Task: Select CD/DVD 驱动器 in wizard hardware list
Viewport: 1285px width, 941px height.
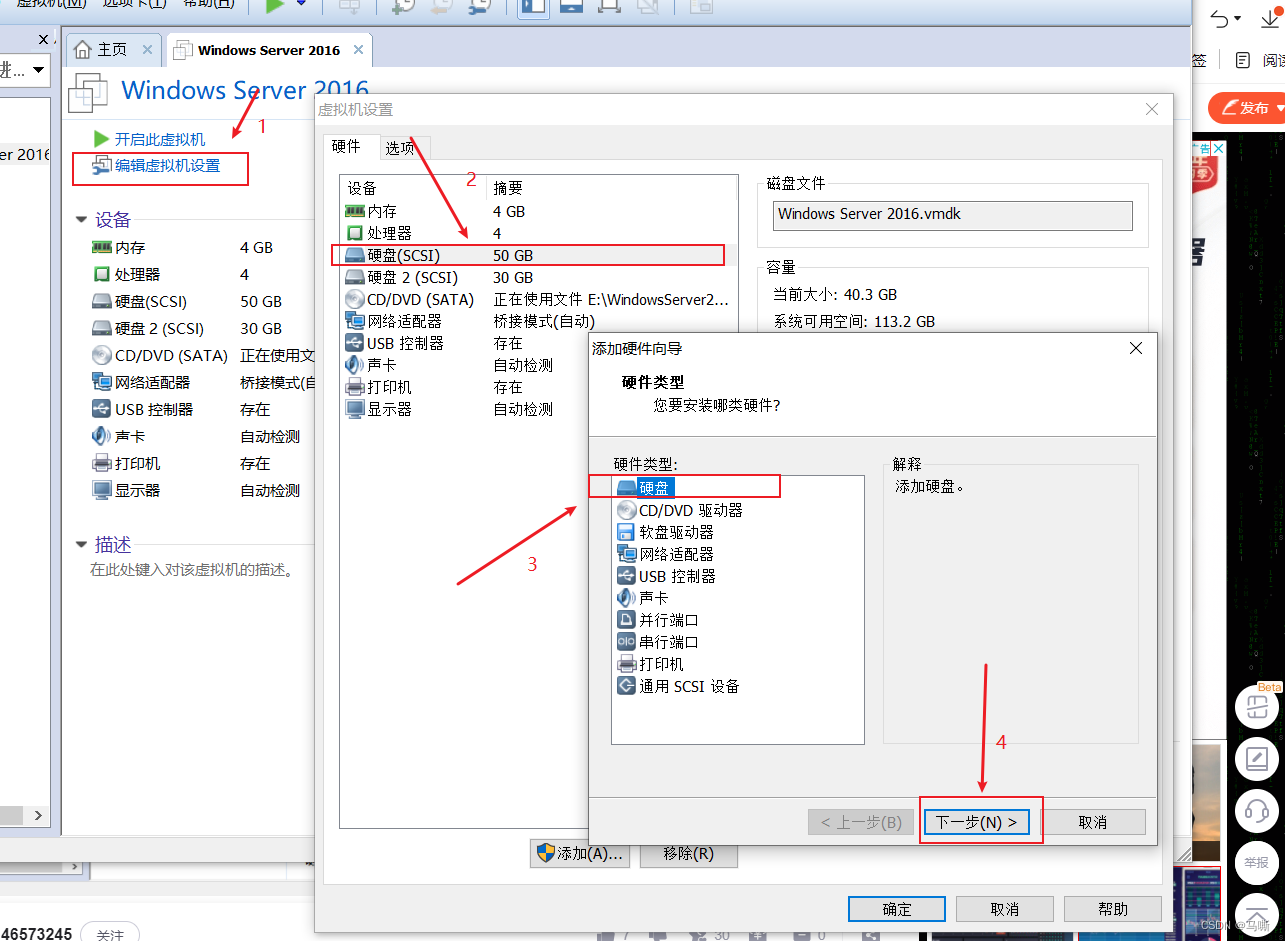Action: 680,510
